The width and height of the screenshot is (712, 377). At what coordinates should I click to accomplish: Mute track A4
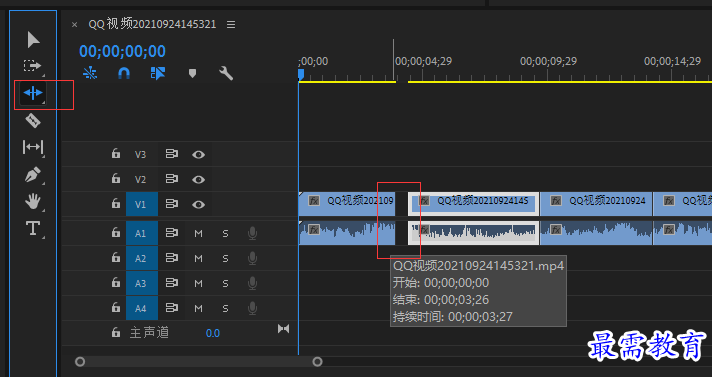pyautogui.click(x=198, y=308)
